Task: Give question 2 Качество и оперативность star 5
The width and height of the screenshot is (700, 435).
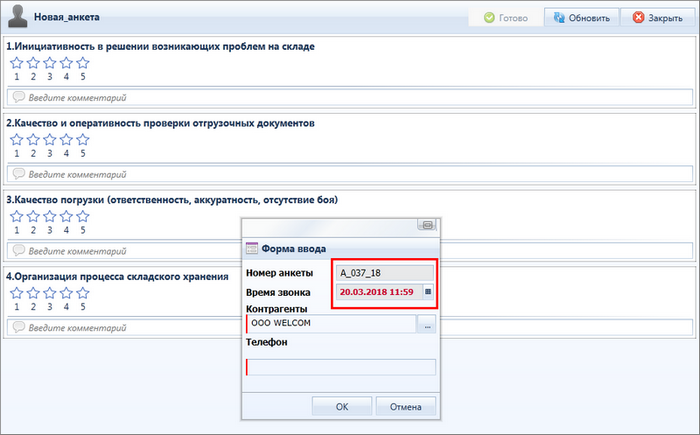Action: click(x=83, y=140)
